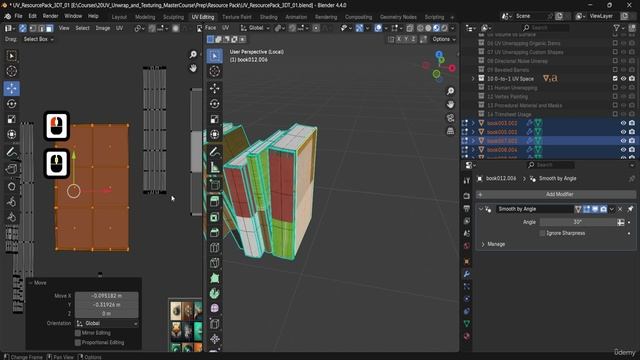Pick the Select Box tool in UV editor
The width and height of the screenshot is (640, 360).
[11, 56]
